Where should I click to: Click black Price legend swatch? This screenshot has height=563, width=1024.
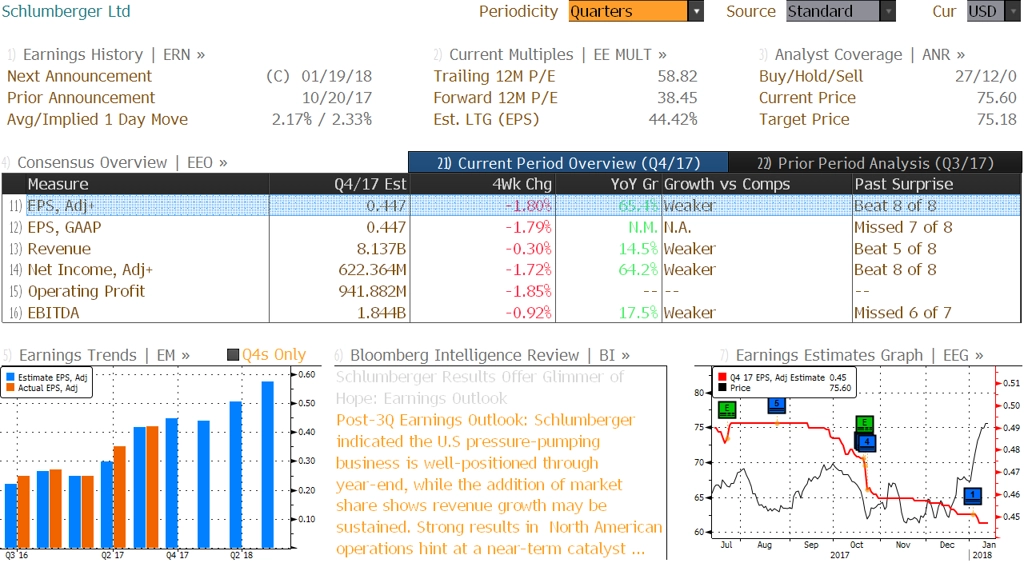click(x=722, y=387)
